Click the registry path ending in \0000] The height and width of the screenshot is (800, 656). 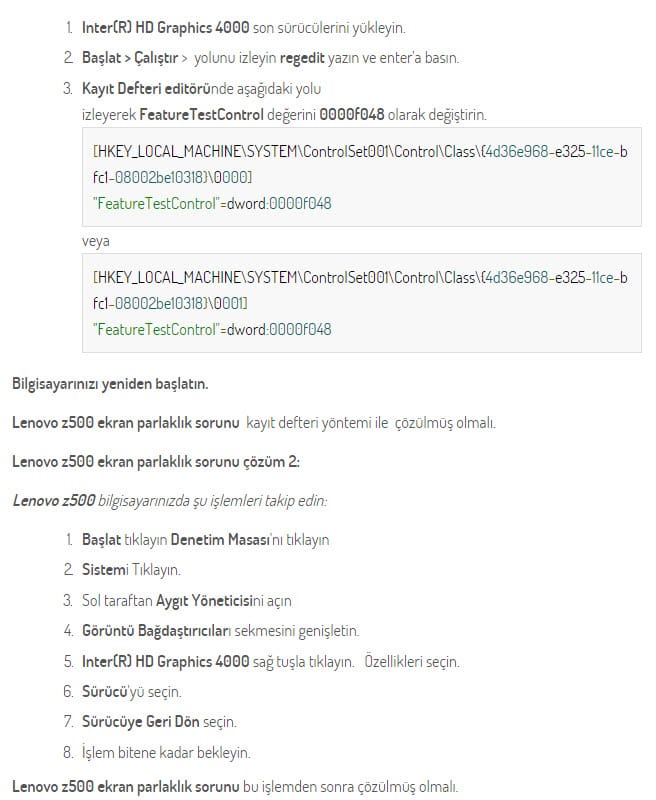pos(360,163)
